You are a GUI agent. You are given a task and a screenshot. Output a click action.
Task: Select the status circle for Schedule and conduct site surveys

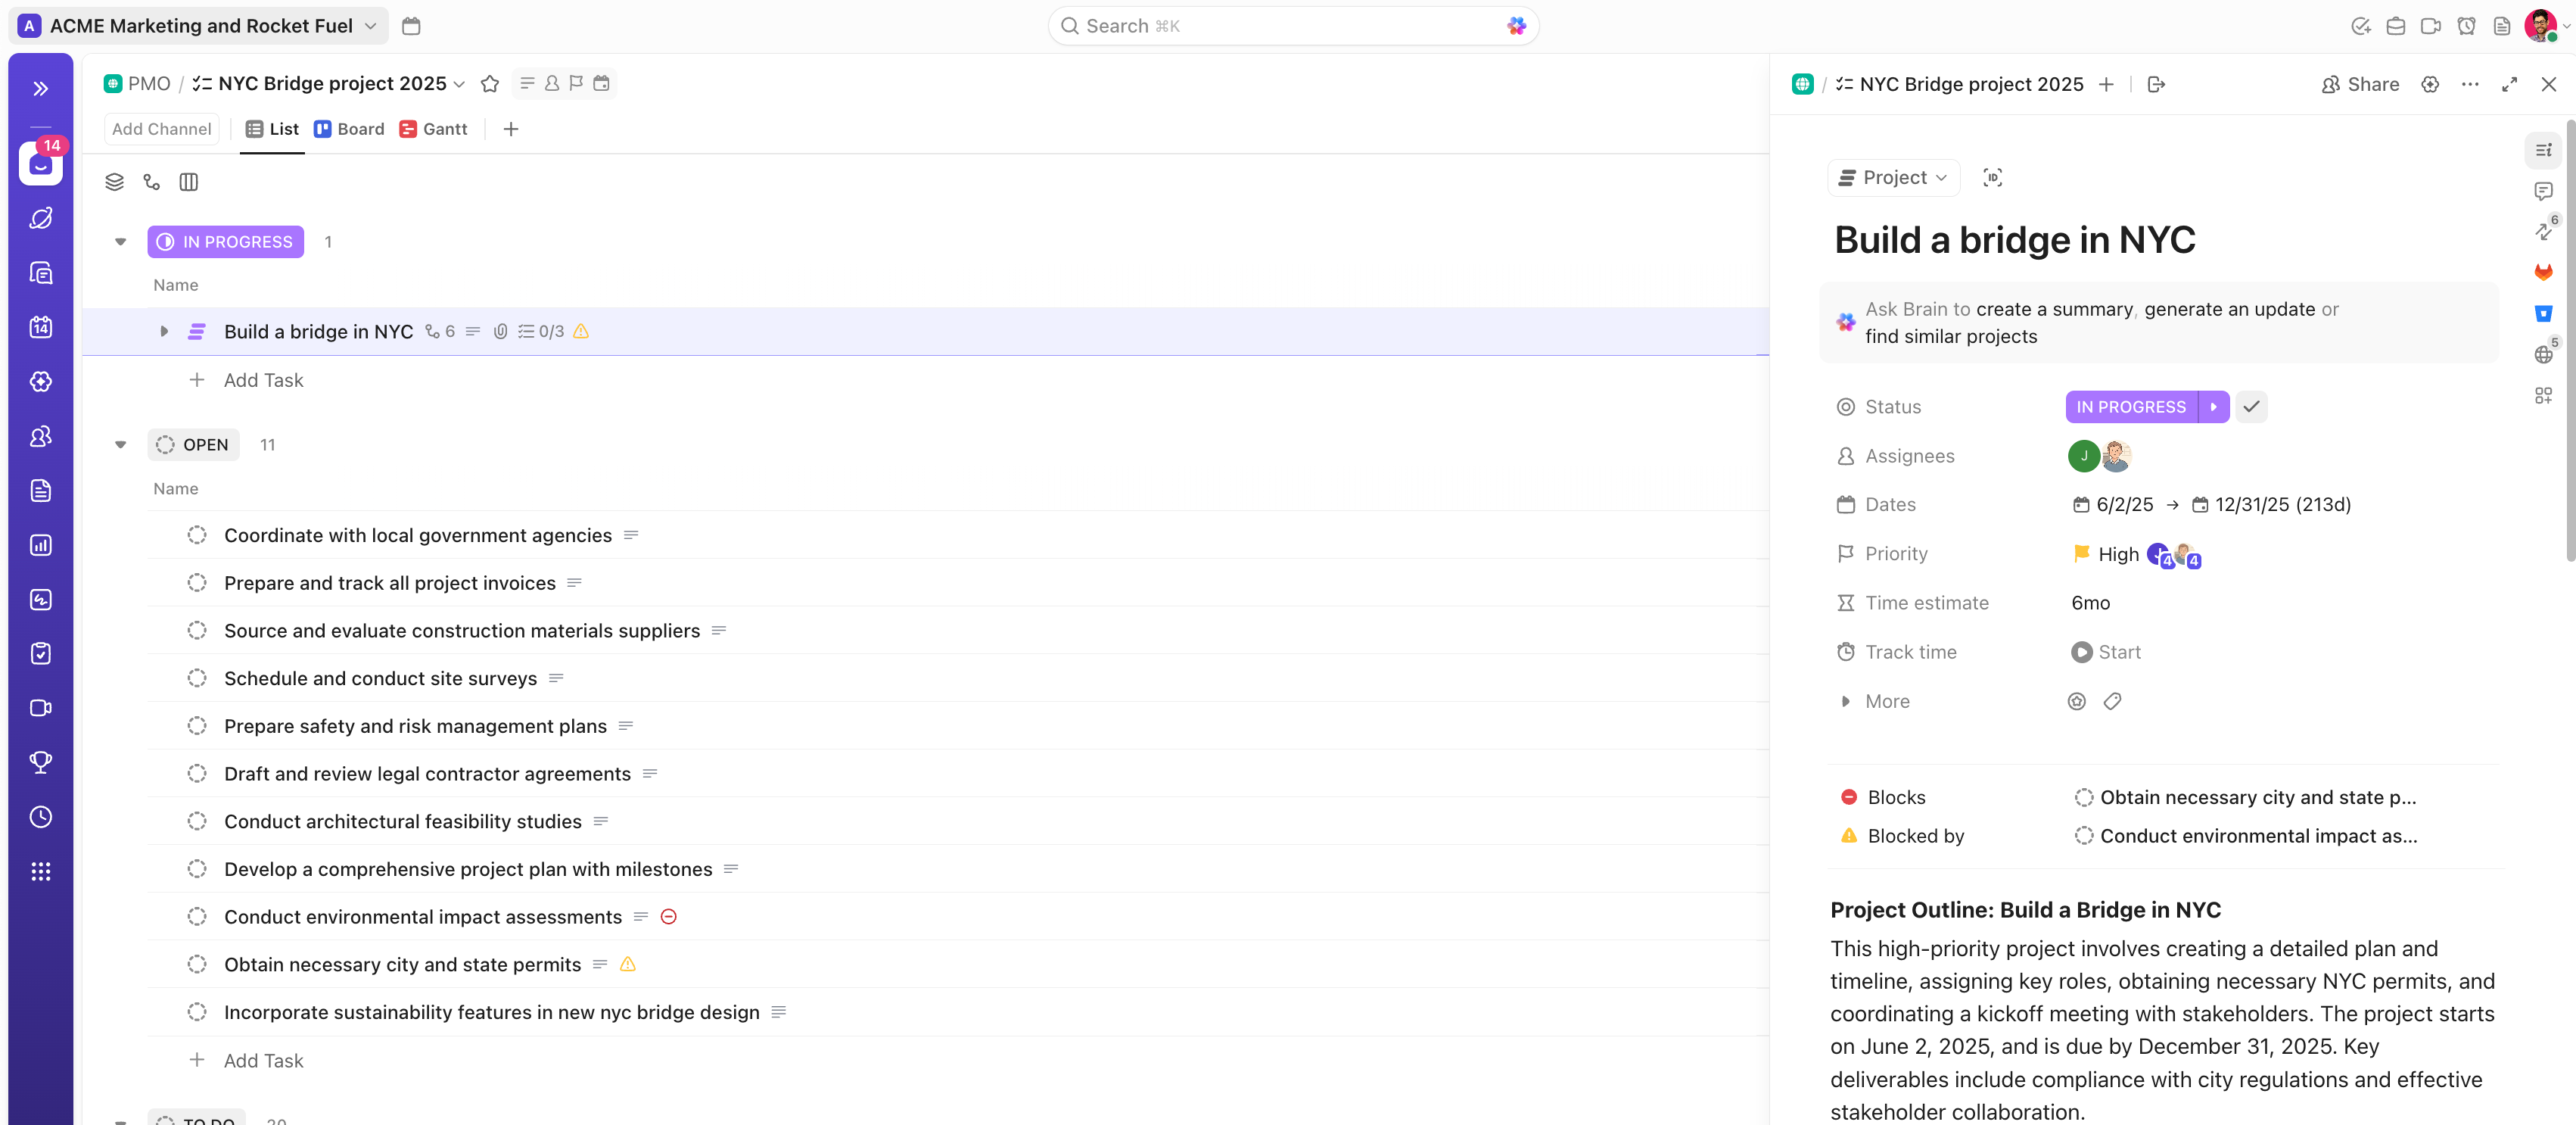(197, 678)
